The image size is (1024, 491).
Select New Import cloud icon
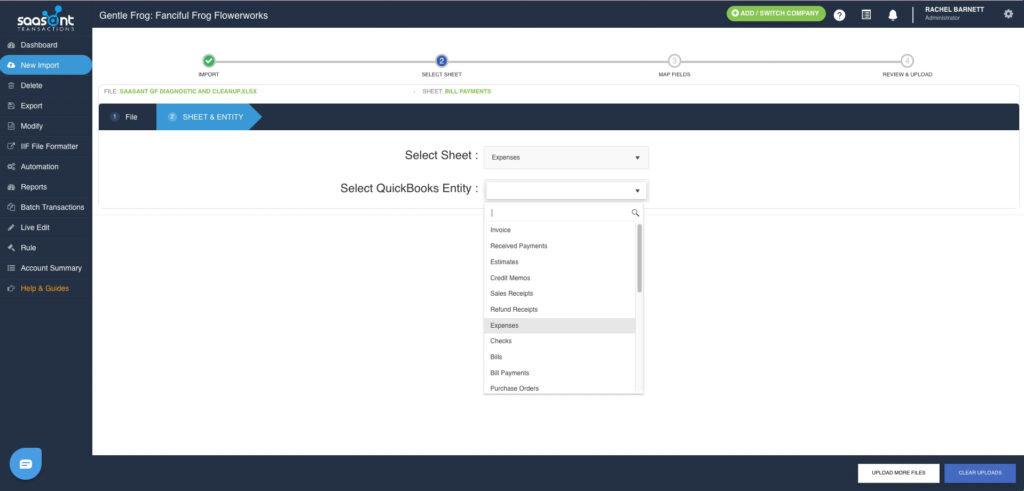tap(10, 65)
